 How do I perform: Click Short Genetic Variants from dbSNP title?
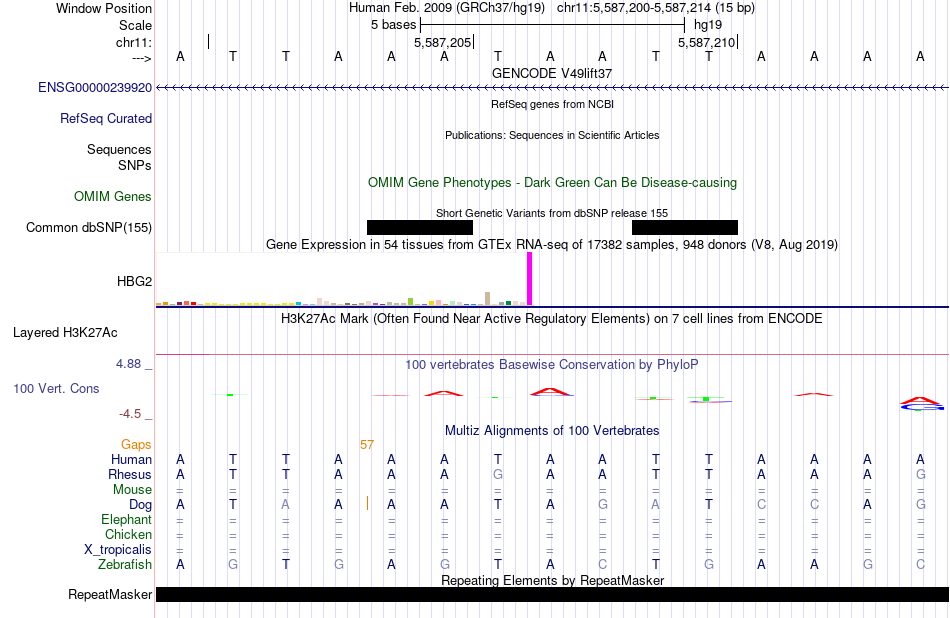tap(552, 213)
